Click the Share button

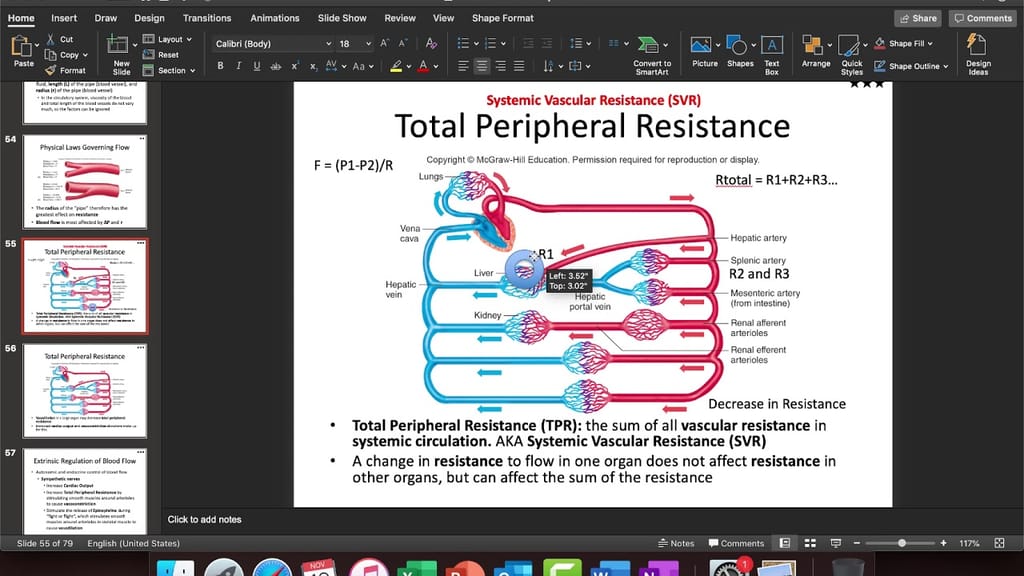[x=917, y=17]
